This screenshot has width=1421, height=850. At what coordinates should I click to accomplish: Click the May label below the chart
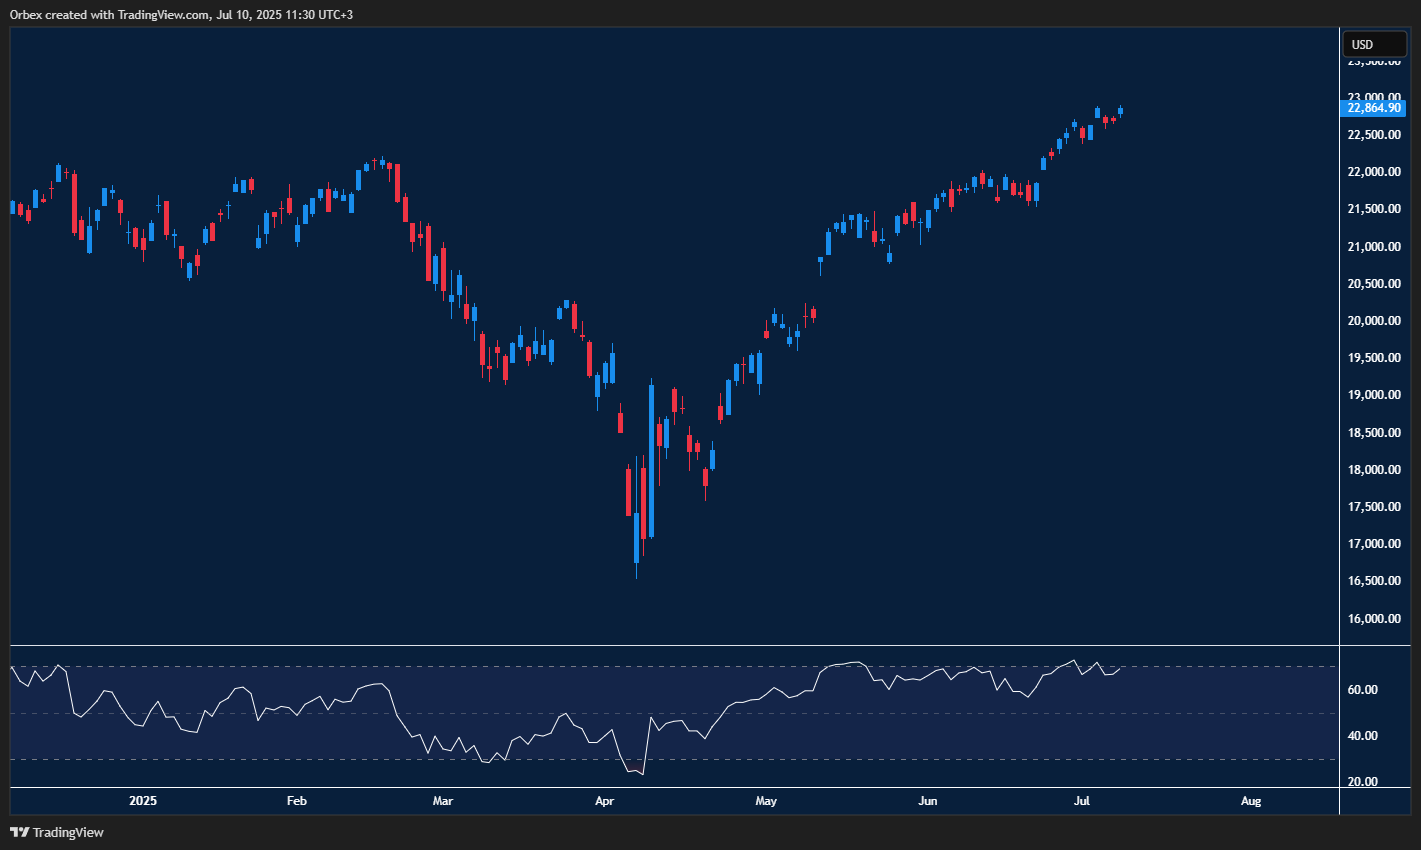[x=766, y=801]
